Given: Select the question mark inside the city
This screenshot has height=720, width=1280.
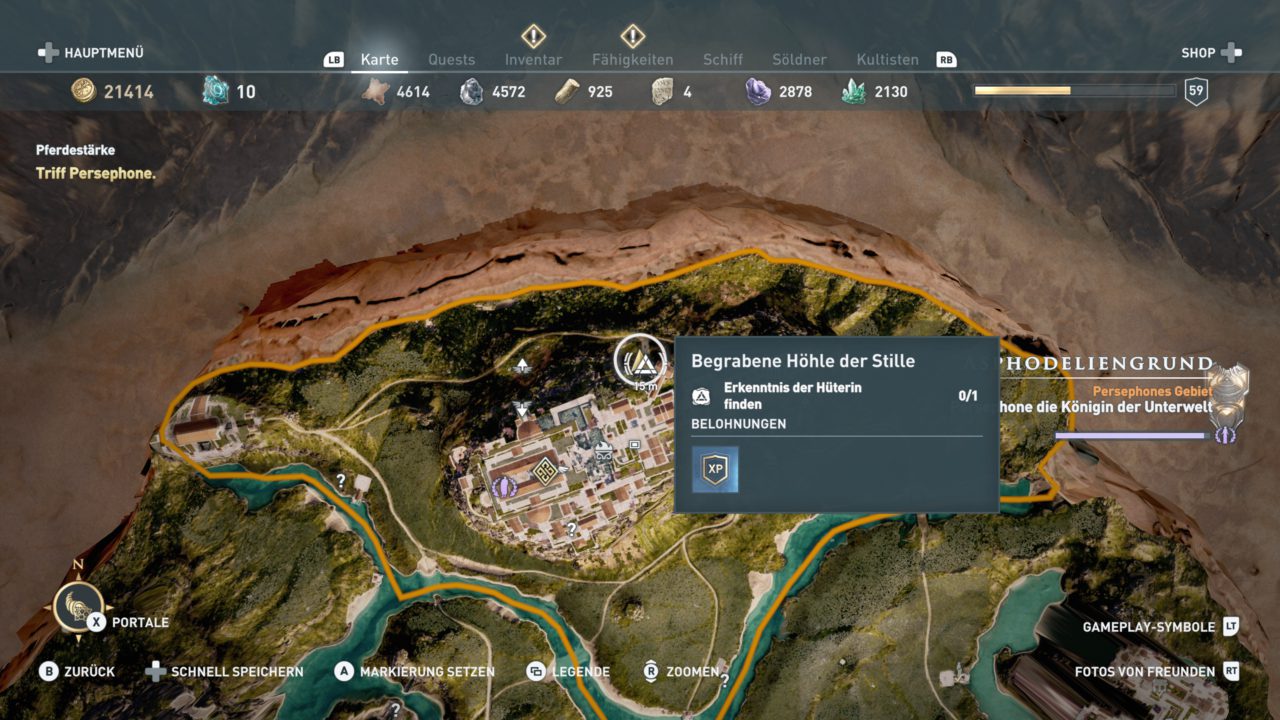Looking at the screenshot, I should coord(572,528).
